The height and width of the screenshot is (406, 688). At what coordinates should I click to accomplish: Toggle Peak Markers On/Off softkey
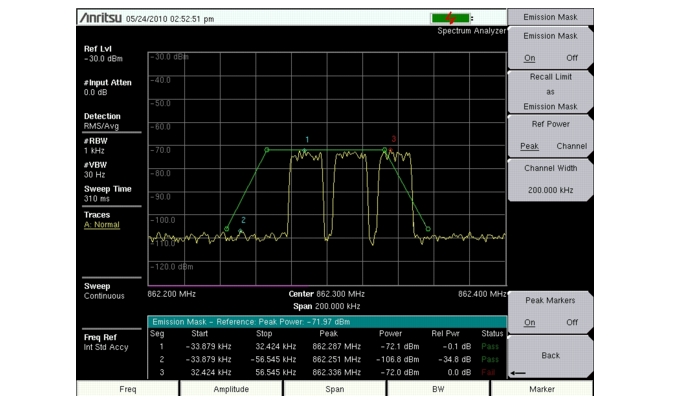tap(550, 312)
